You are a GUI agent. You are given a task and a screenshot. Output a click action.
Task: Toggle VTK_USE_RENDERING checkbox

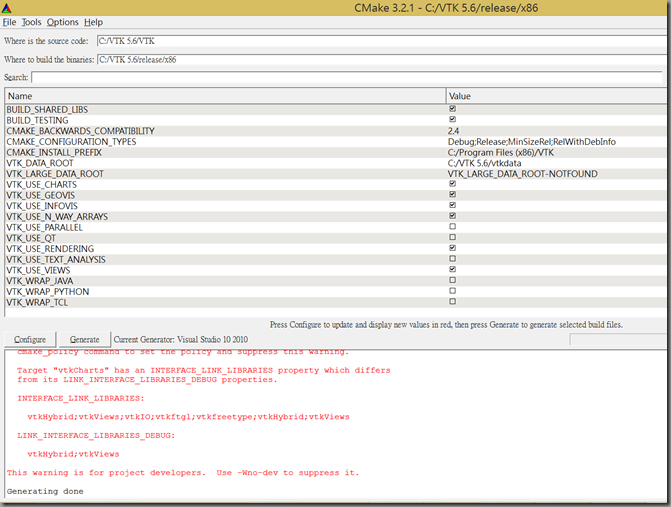[452, 248]
